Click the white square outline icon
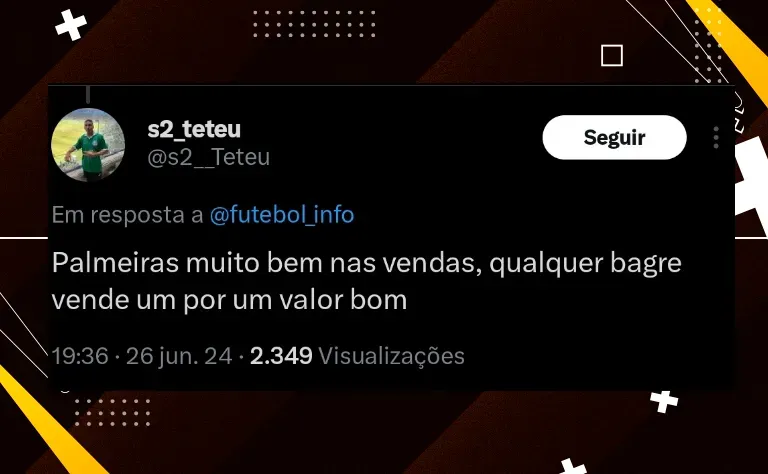This screenshot has width=768, height=474. pos(612,55)
